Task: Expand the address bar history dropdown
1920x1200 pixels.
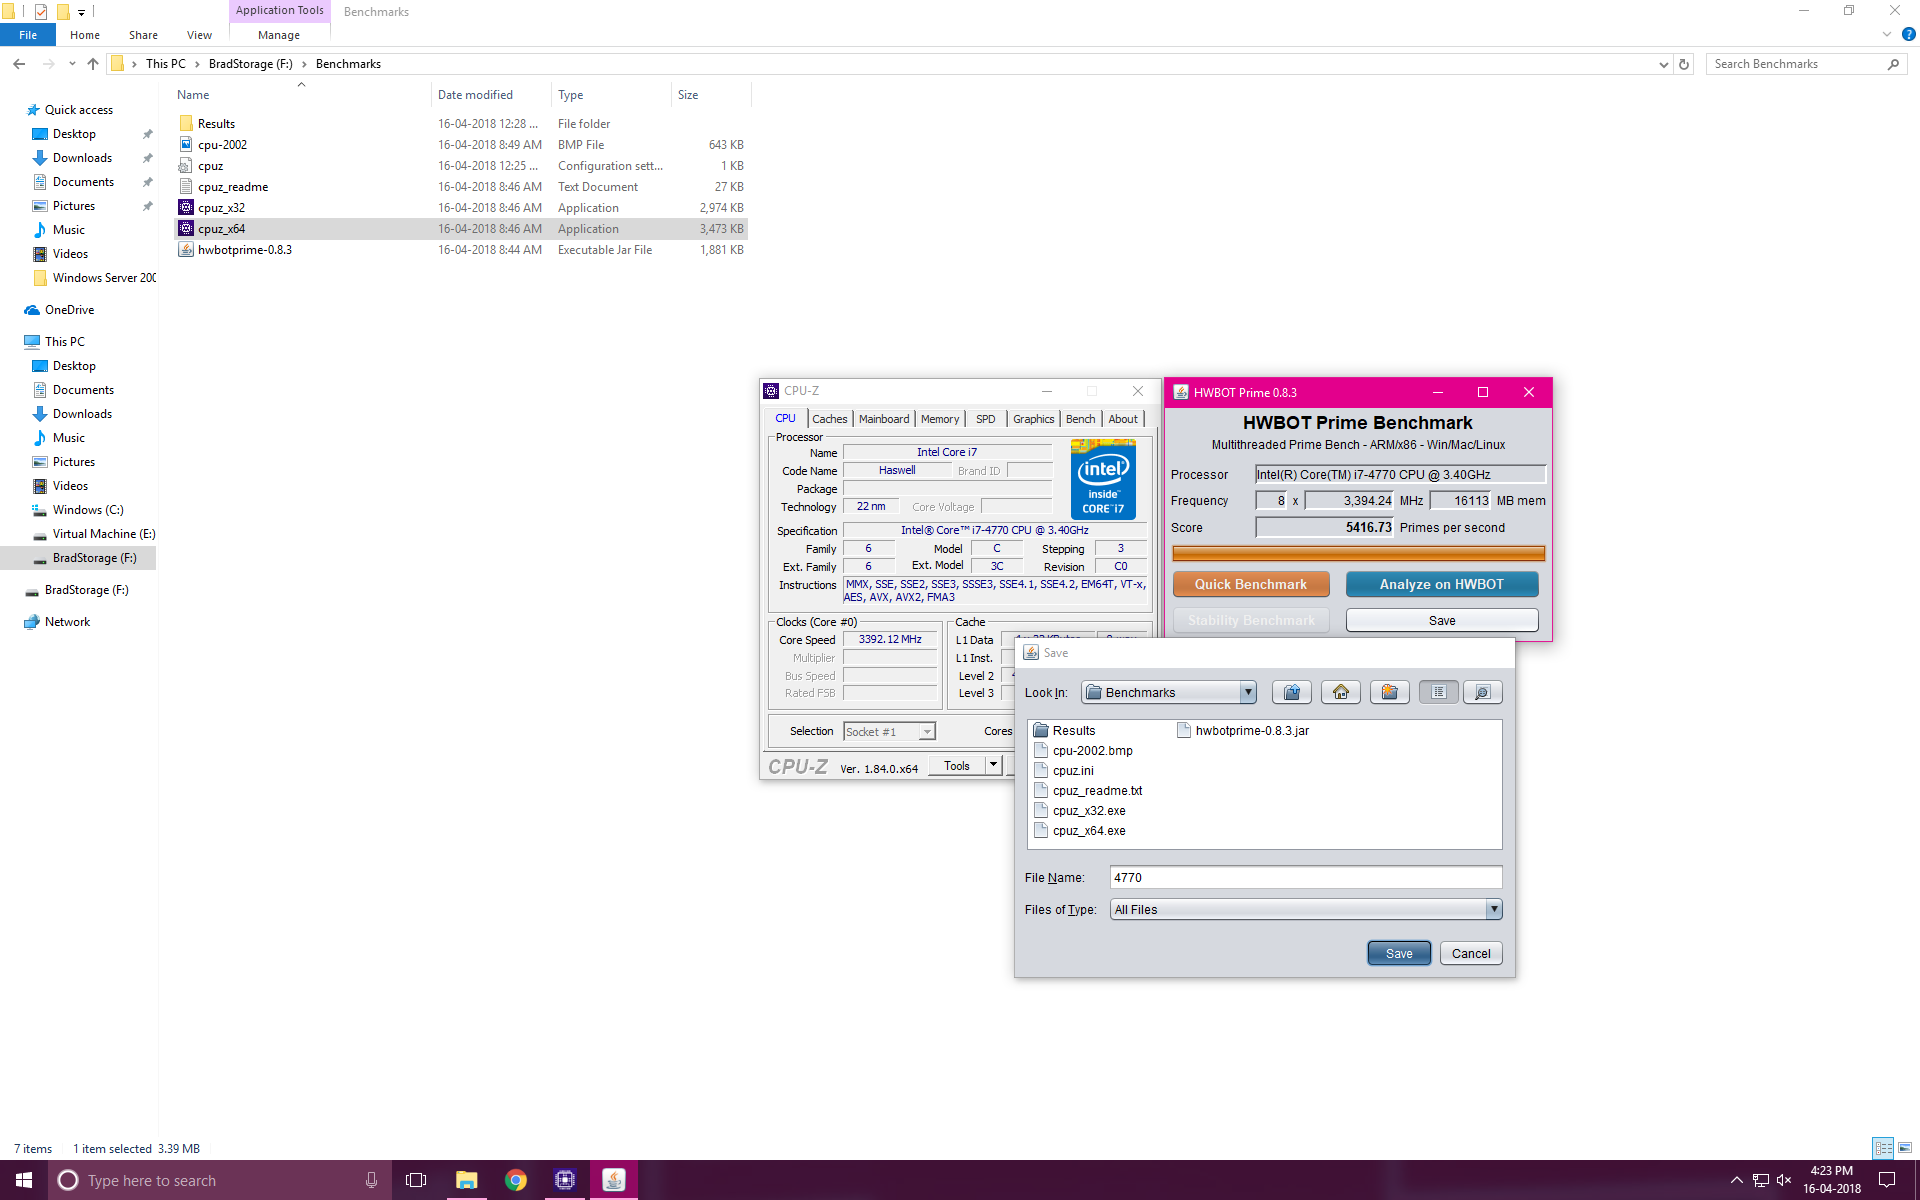Action: 1664,64
